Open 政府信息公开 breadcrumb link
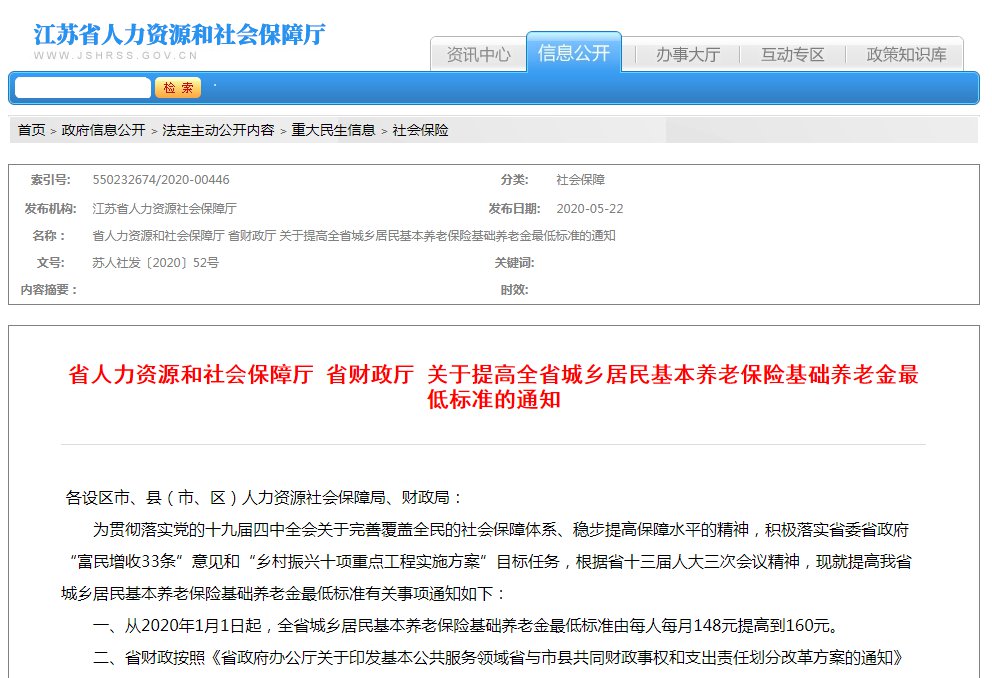Viewport: 992px width, 678px height. tap(103, 130)
